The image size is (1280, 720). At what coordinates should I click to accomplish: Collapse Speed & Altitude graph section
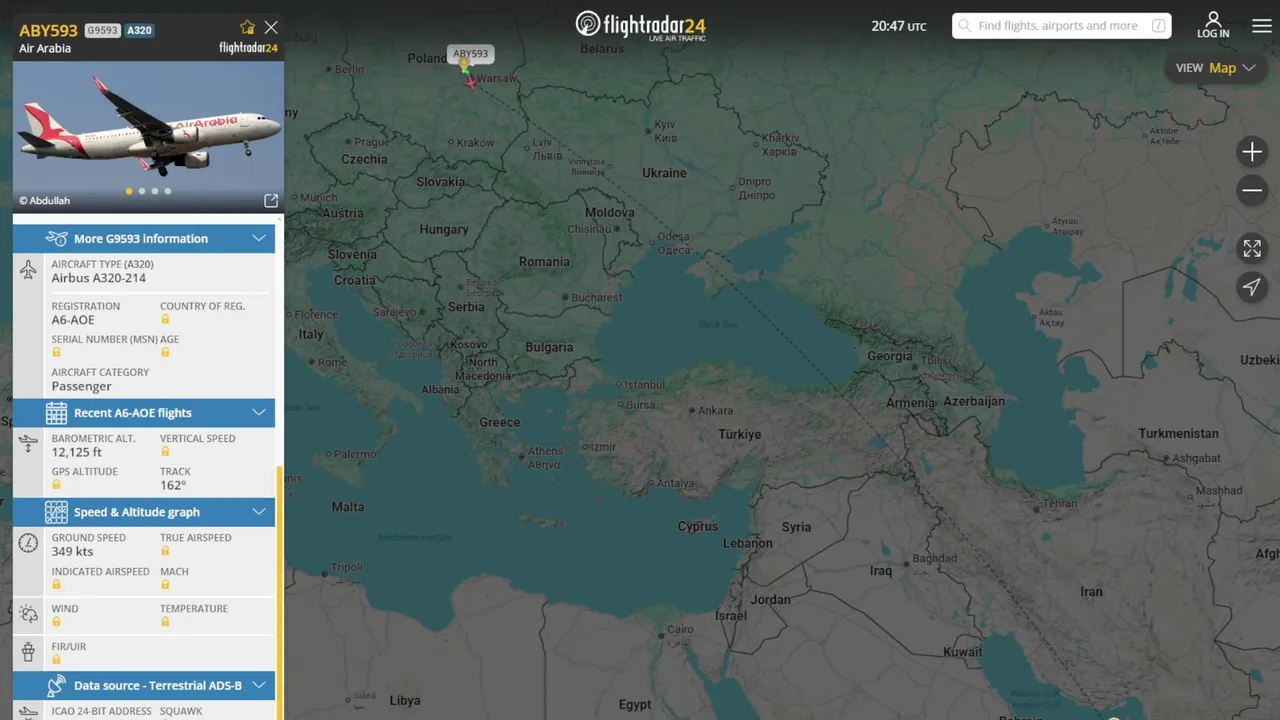(x=258, y=512)
